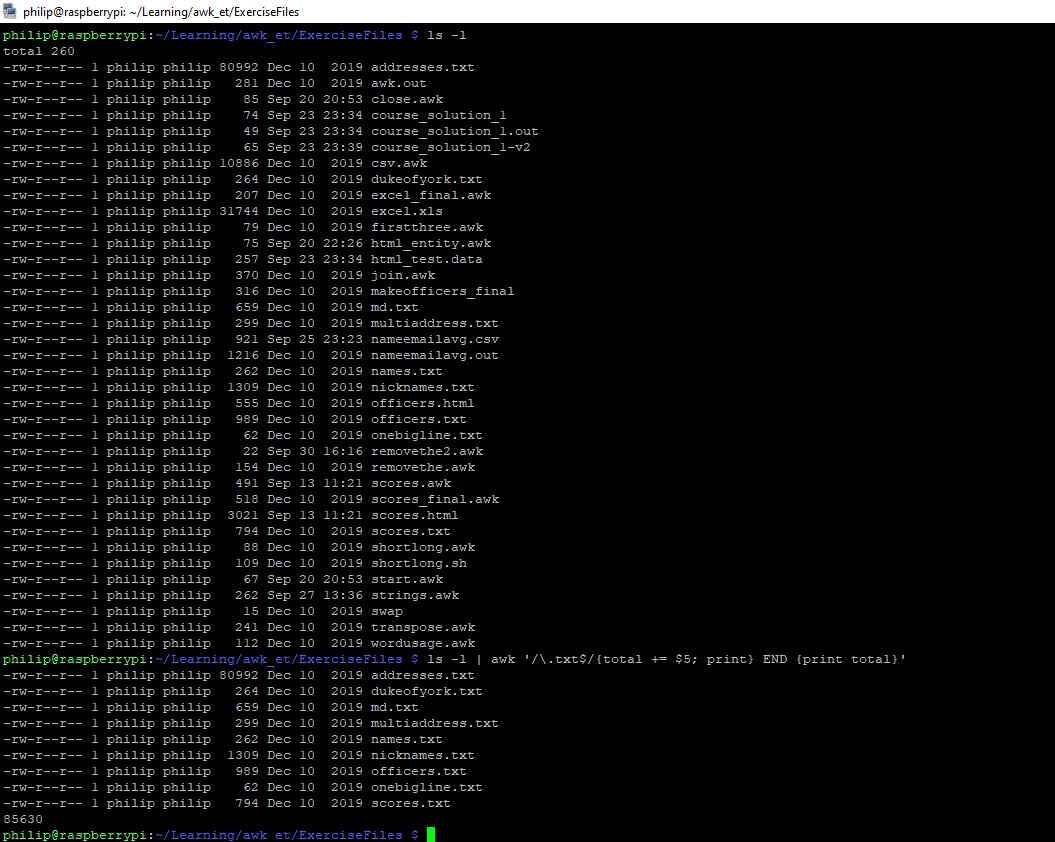Click the file size 31744 of excel.xls
The image size is (1055, 842).
click(239, 211)
